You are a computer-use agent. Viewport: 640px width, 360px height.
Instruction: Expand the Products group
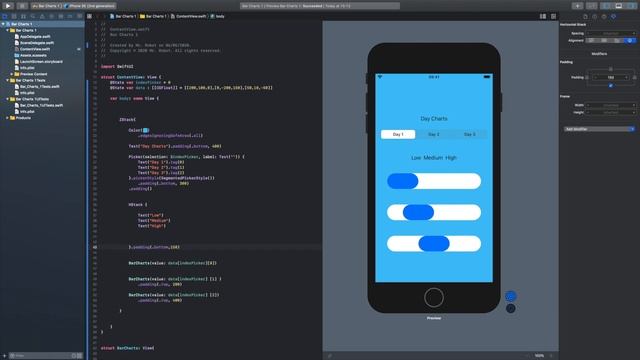click(x=8, y=118)
